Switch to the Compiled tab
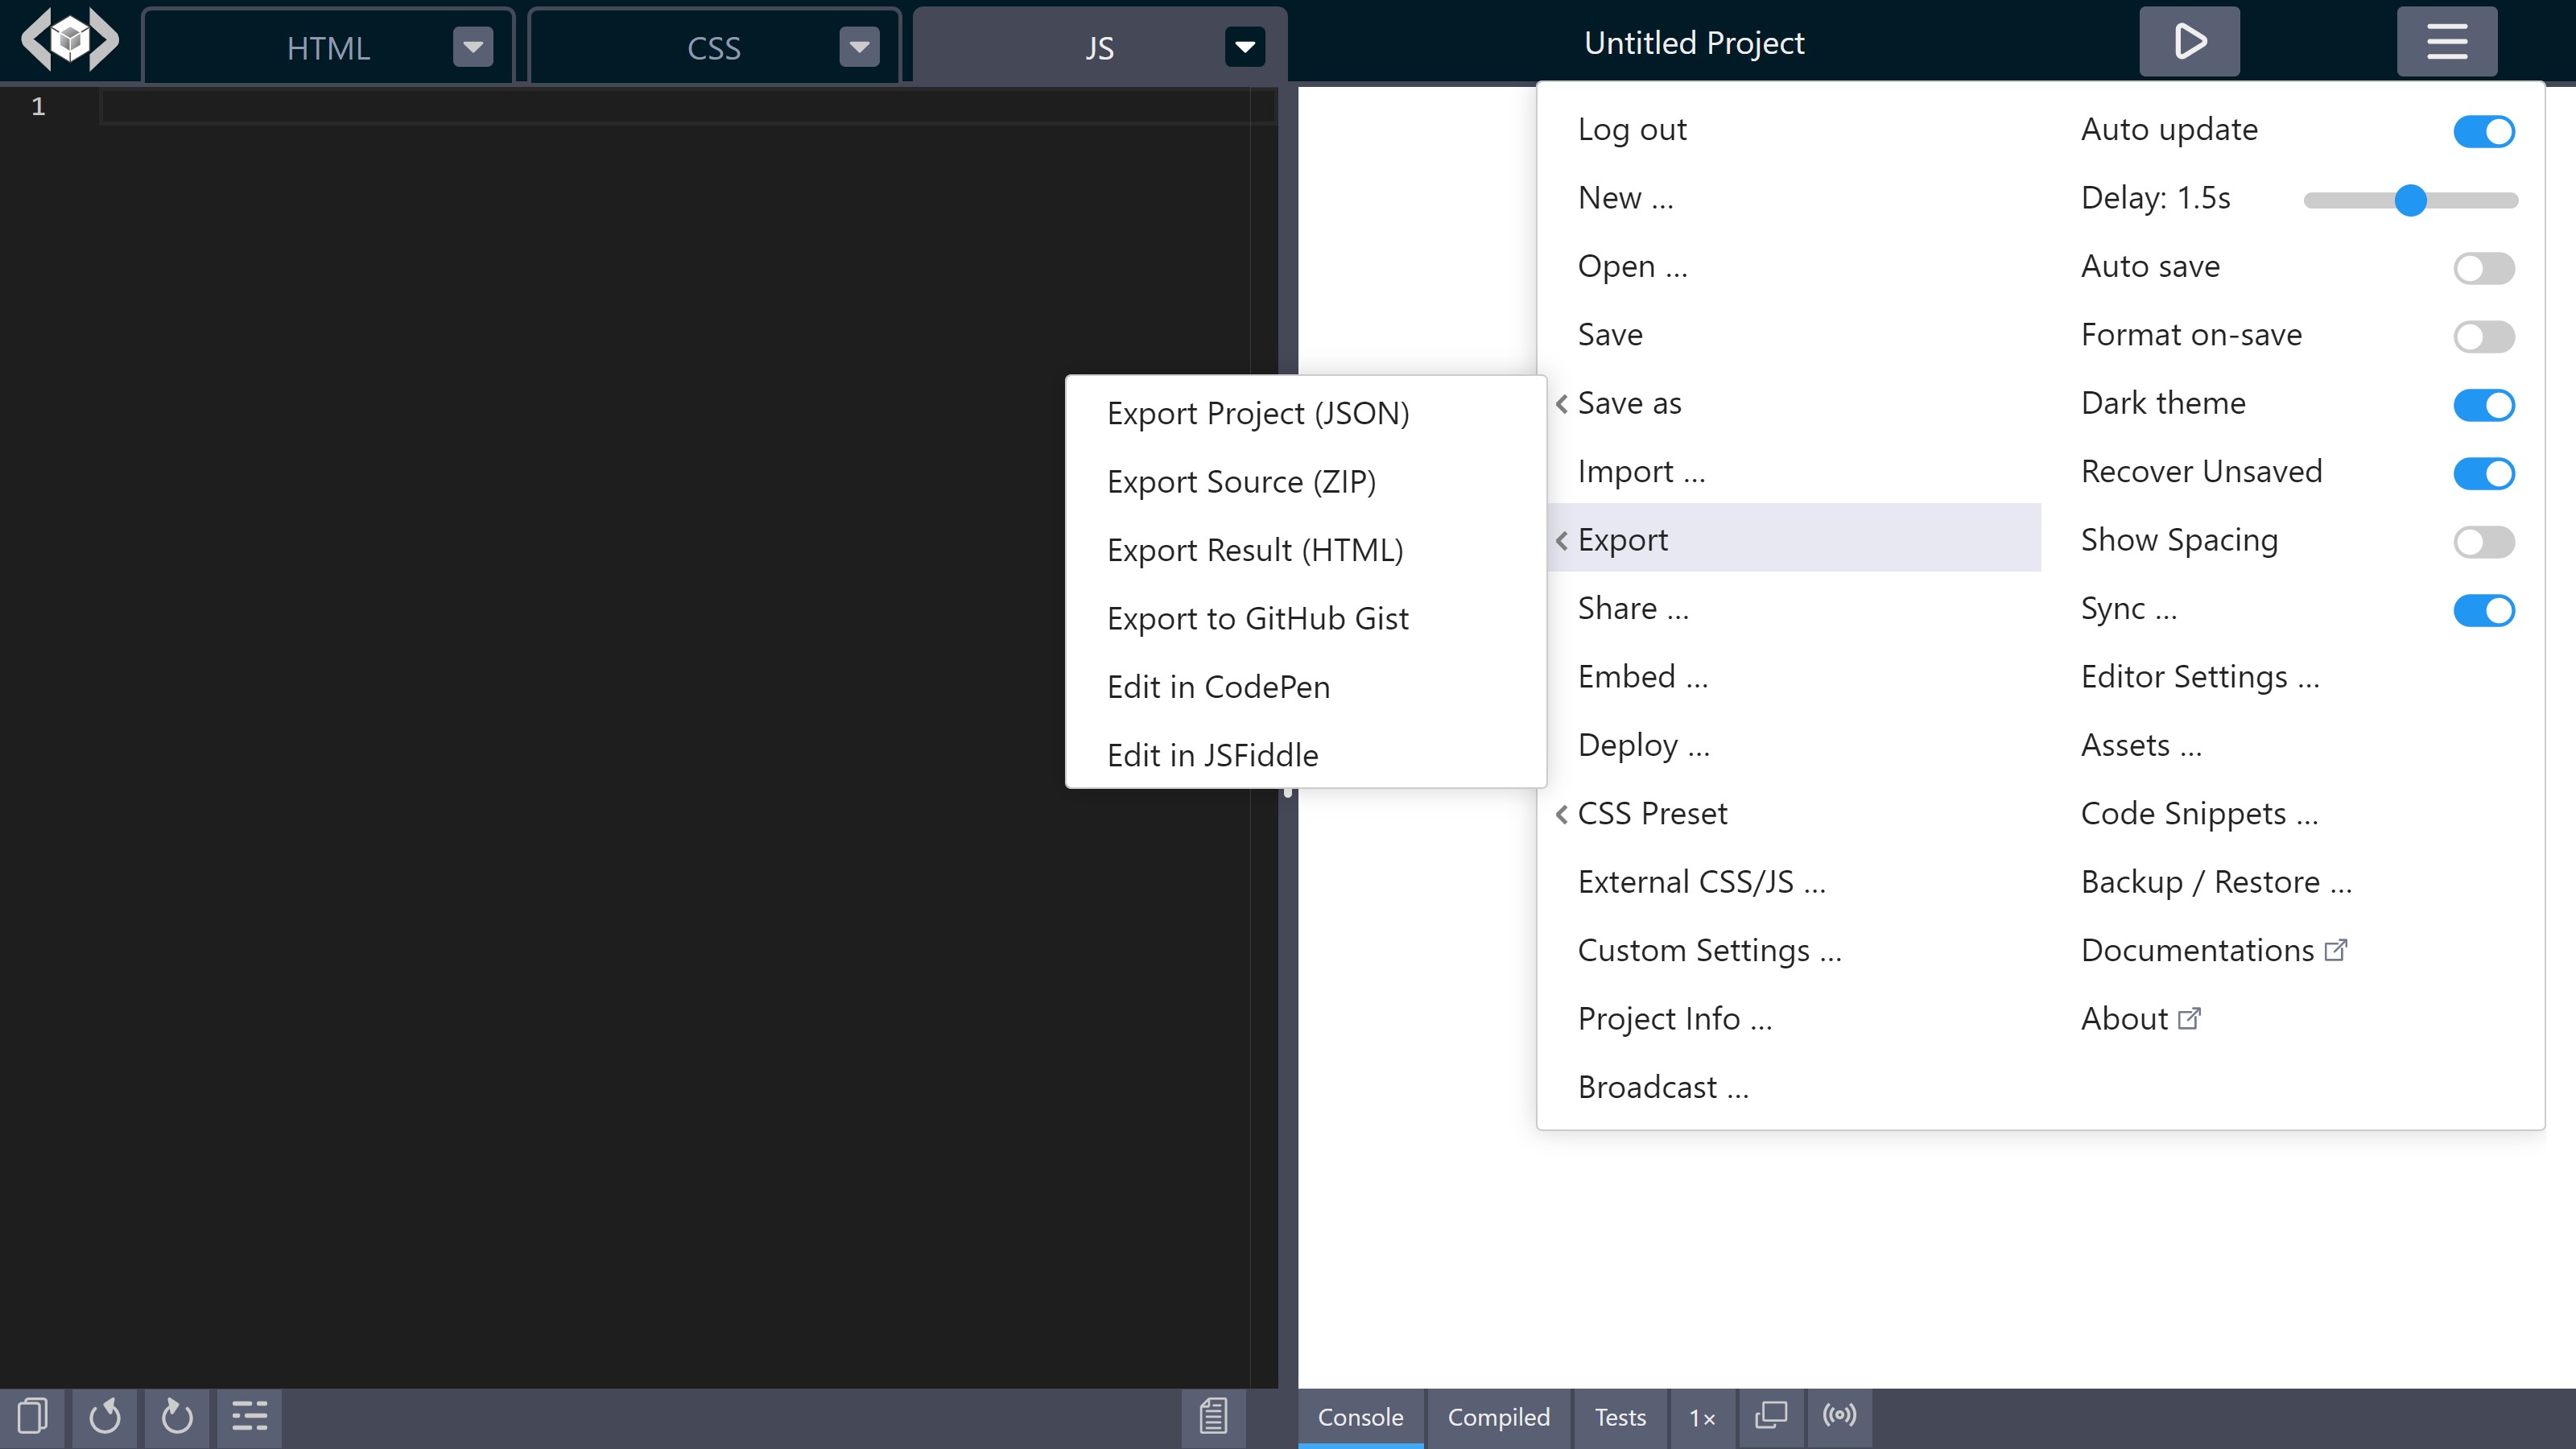Screen dimensions: 2576x1449 coord(1498,1417)
